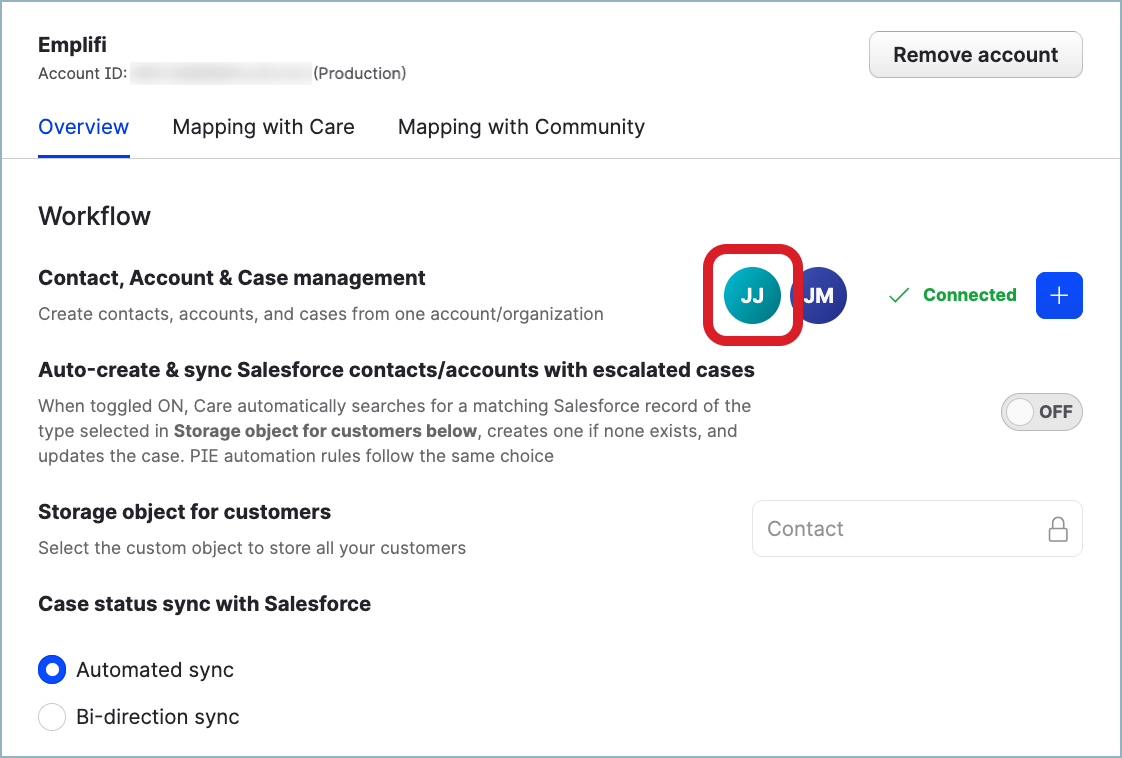Switch to Mapping with Community tab

521,127
